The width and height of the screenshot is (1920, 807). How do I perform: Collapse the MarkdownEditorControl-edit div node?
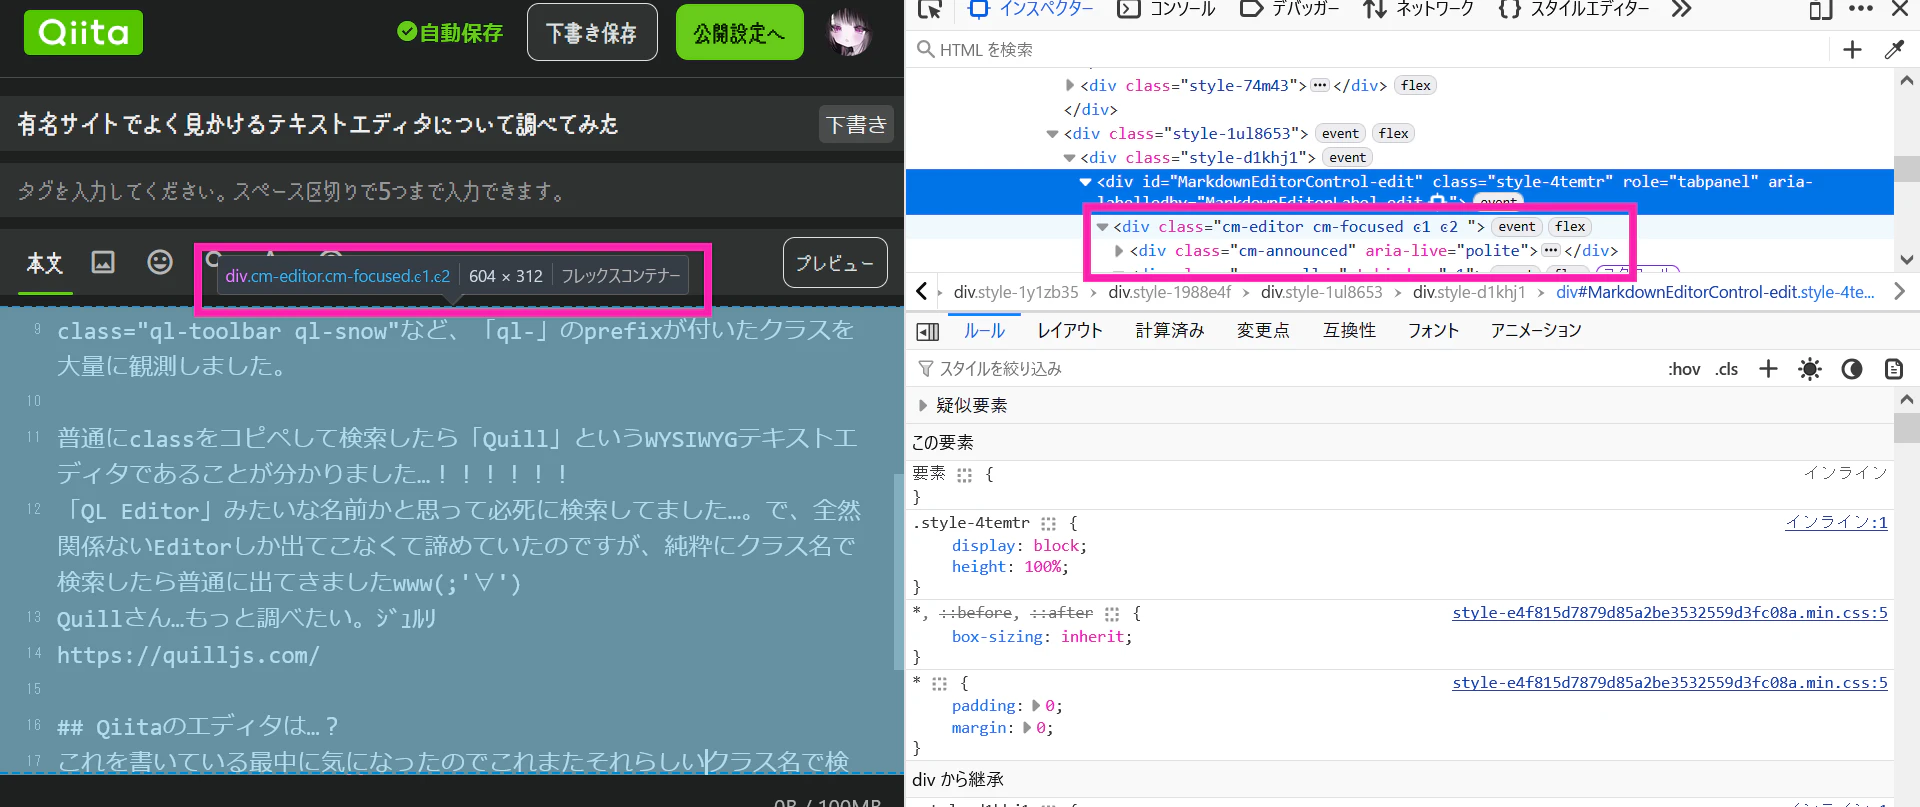point(1085,182)
